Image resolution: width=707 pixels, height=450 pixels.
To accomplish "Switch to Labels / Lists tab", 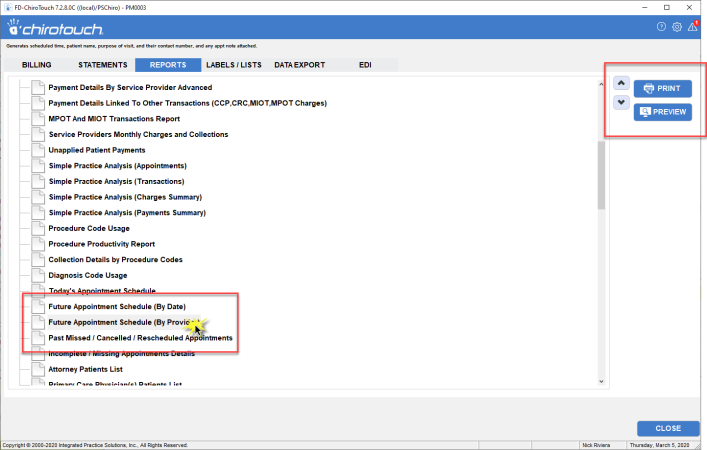I will (234, 65).
